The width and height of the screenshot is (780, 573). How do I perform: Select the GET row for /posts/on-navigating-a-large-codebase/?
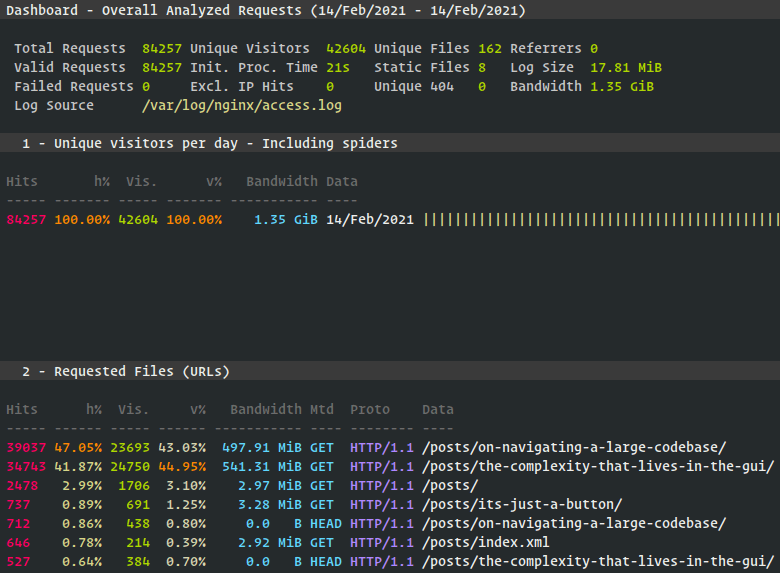coord(573,447)
